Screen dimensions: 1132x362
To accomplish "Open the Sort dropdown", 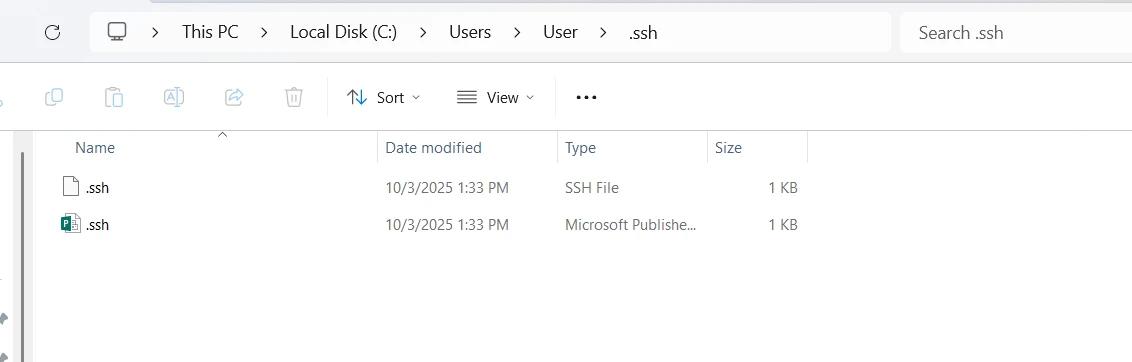I will [383, 98].
